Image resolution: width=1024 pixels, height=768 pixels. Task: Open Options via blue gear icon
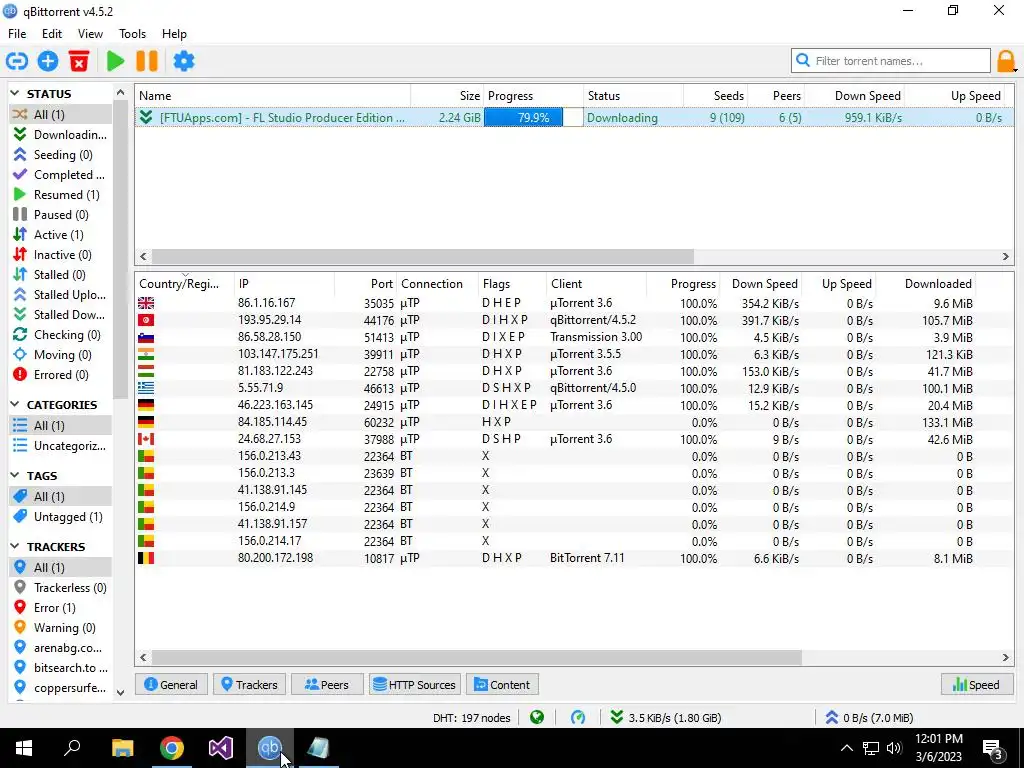[184, 61]
